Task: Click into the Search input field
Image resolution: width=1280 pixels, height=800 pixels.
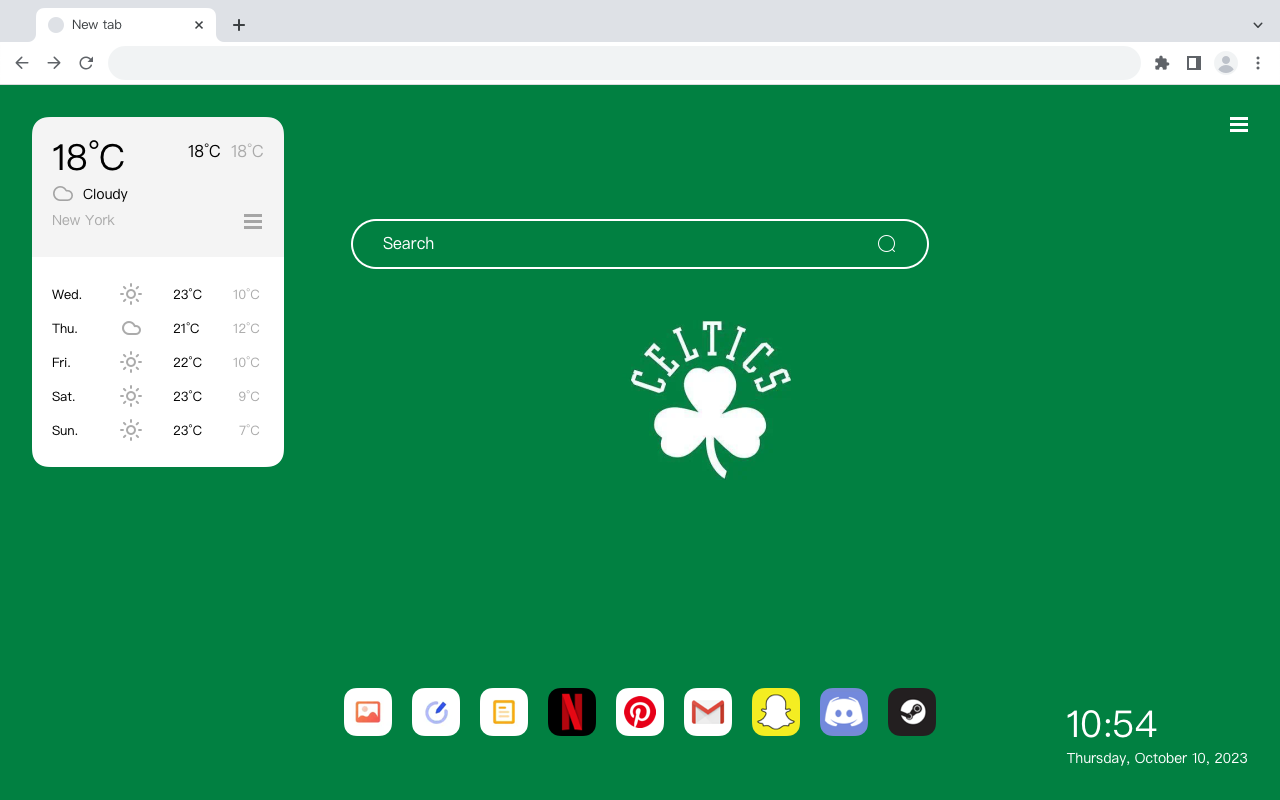Action: [640, 244]
